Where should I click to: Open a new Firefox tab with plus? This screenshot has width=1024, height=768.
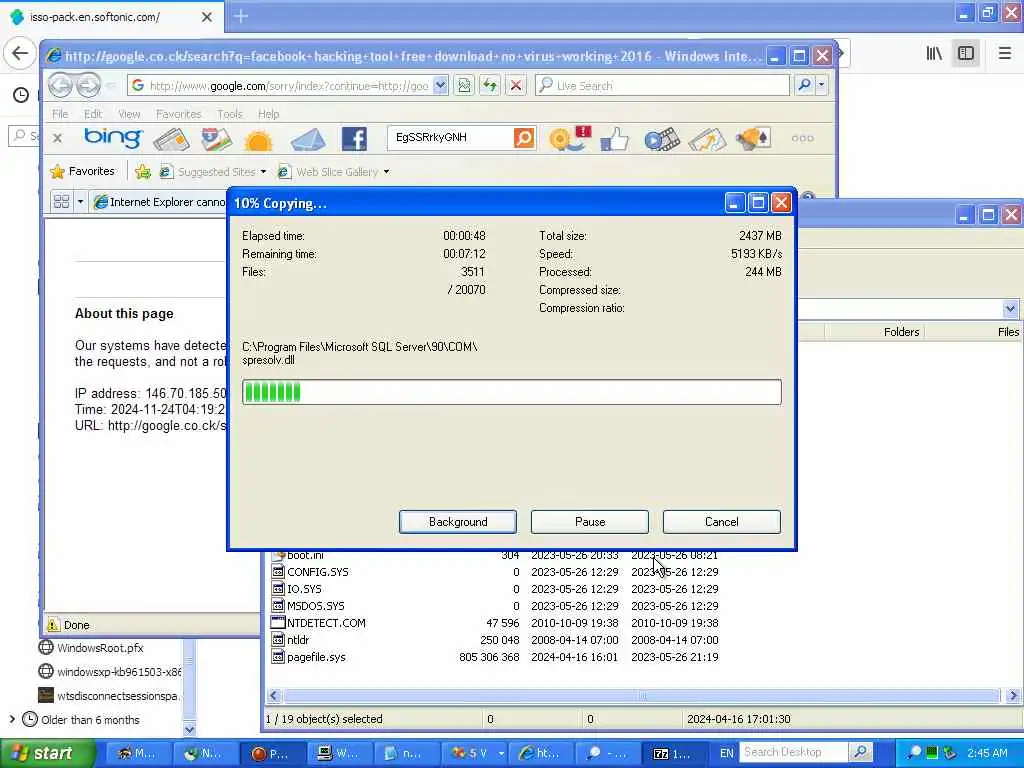point(240,16)
